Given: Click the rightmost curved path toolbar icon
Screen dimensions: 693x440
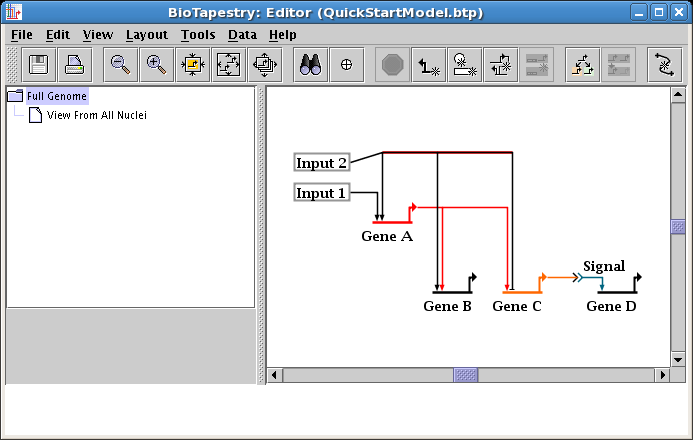Looking at the screenshot, I should 663,64.
